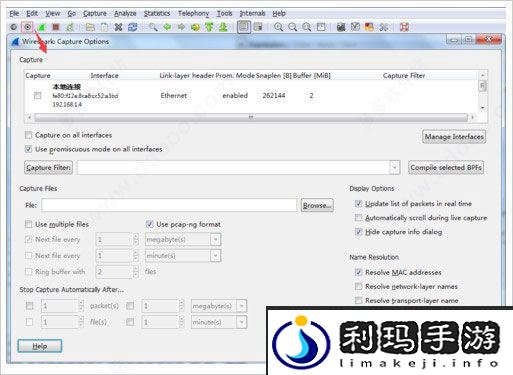The image size is (513, 375).
Task: Toggle Use promiscuous mode on all interfaces
Action: [x=28, y=149]
